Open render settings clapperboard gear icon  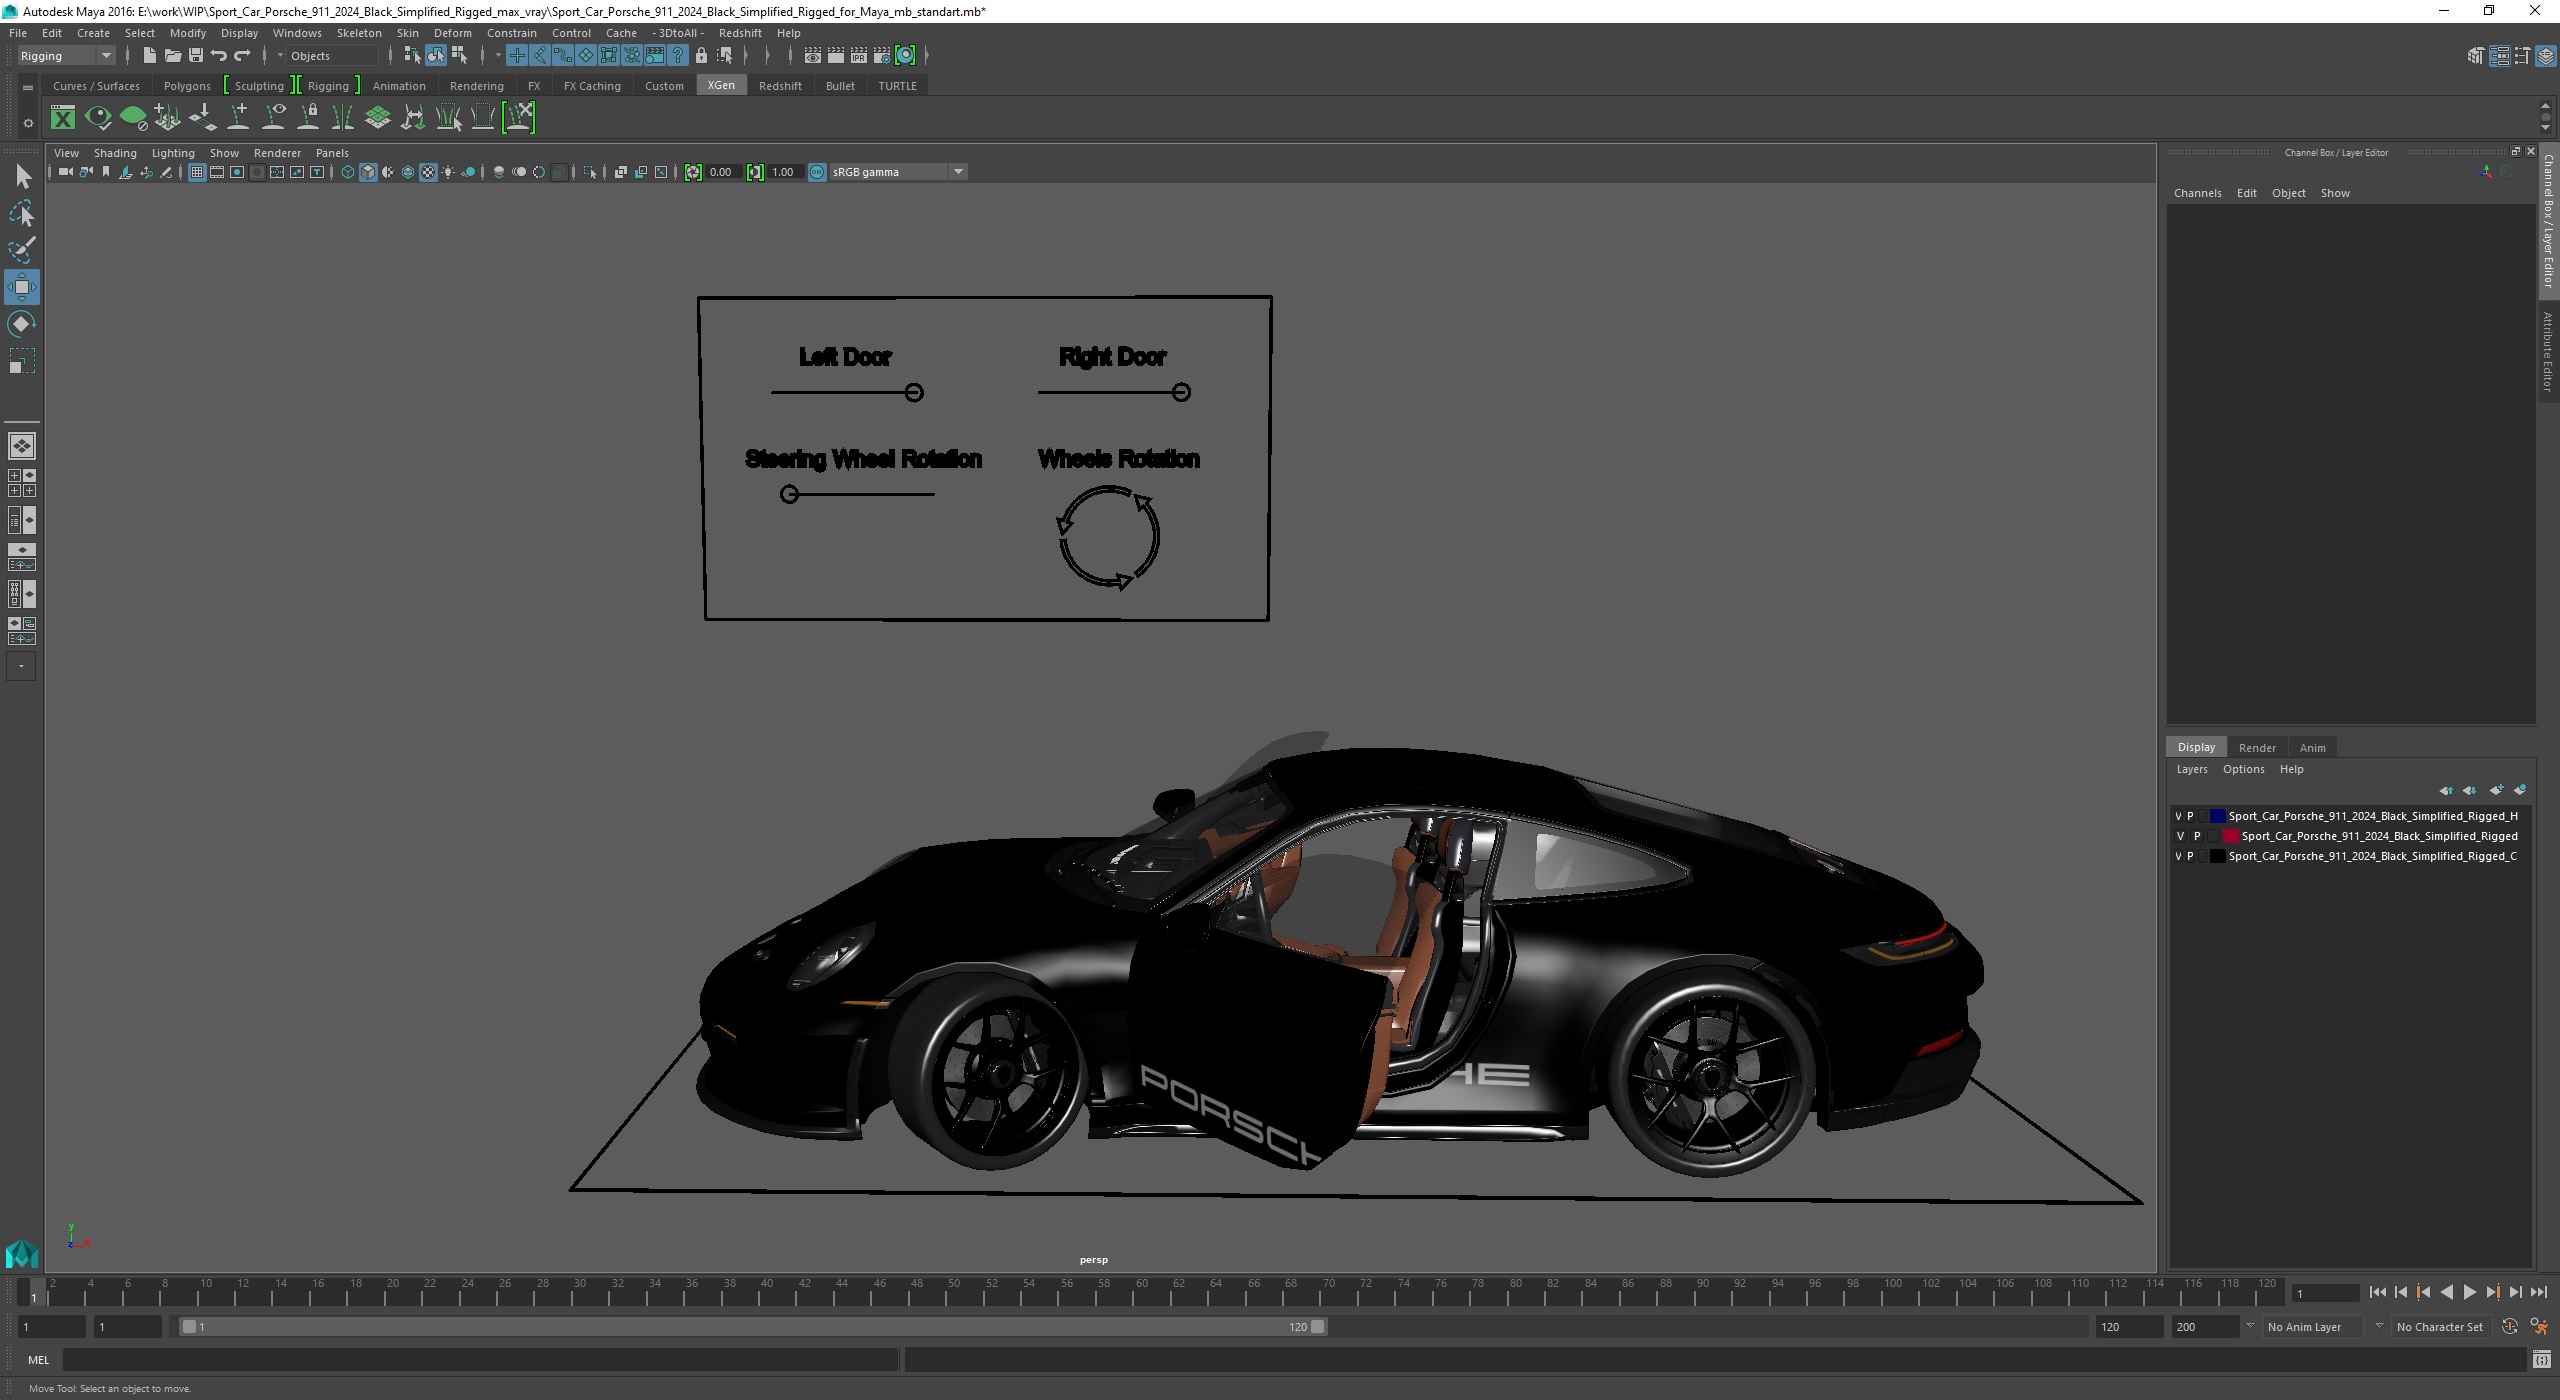point(882,56)
